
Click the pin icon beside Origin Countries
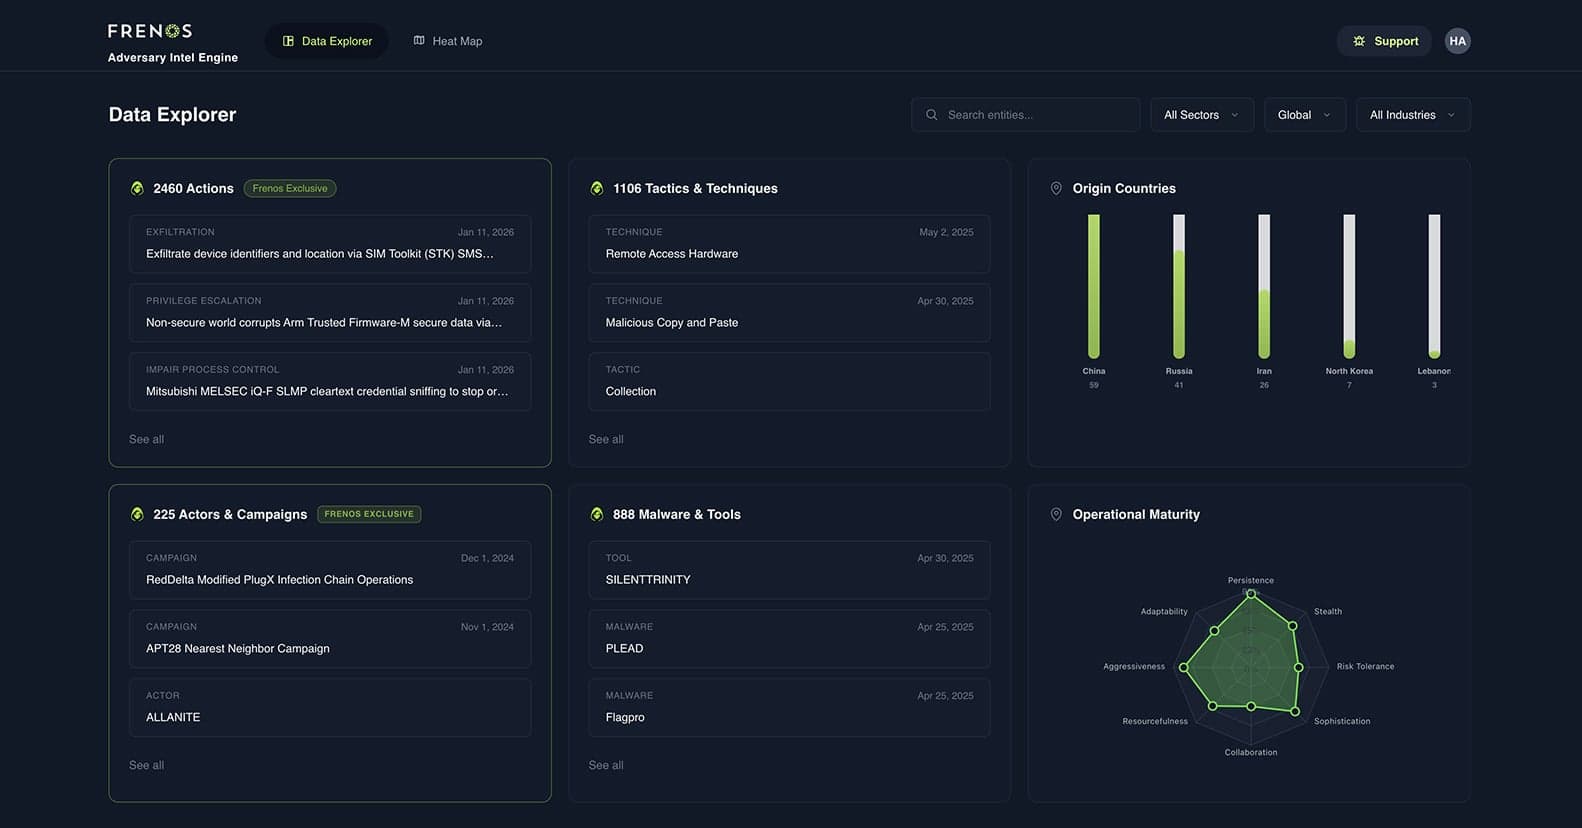click(x=1056, y=188)
